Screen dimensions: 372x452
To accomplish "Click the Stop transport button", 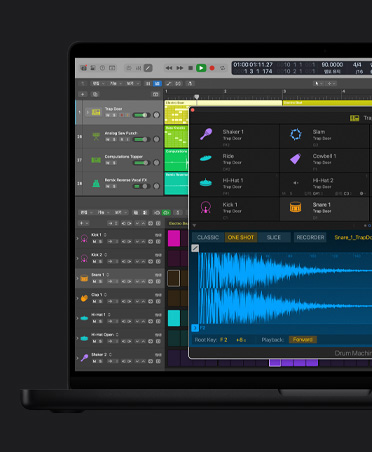I will point(190,68).
